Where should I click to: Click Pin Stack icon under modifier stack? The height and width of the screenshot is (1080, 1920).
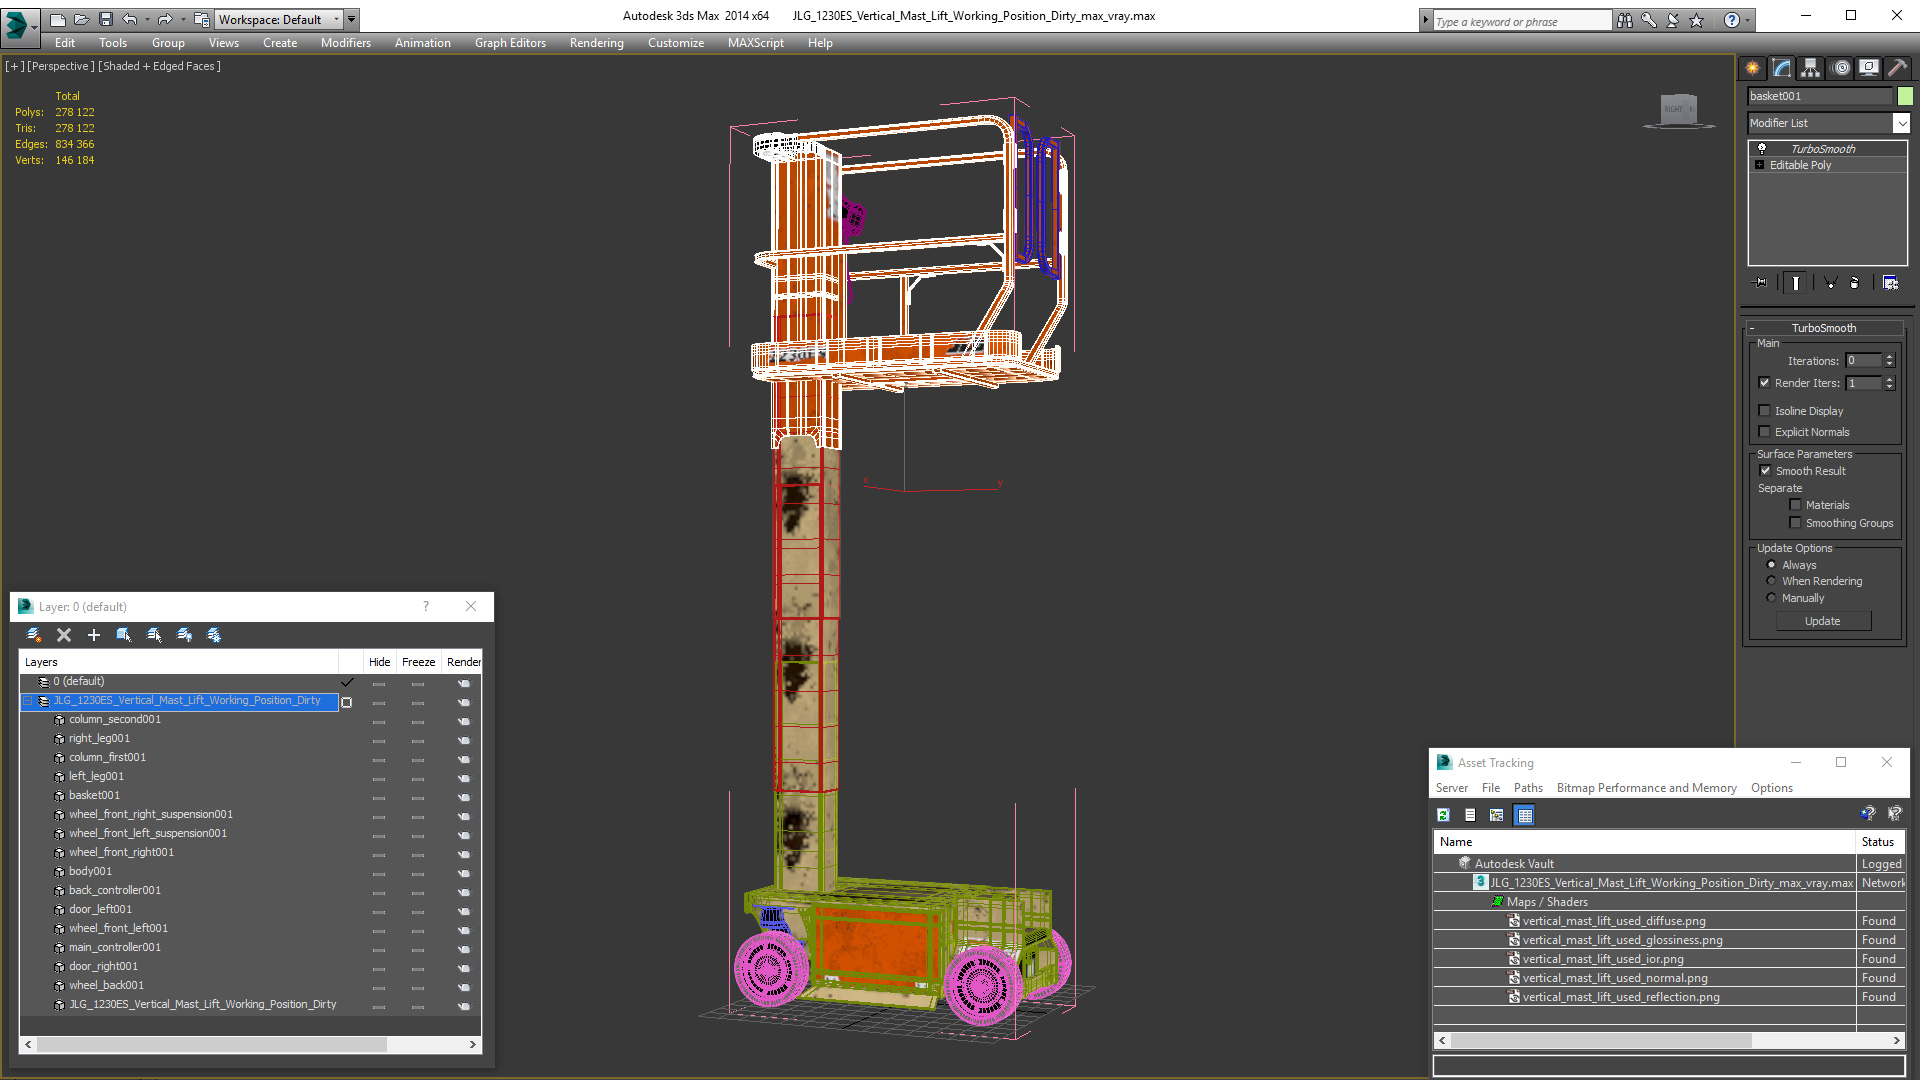click(x=1761, y=283)
